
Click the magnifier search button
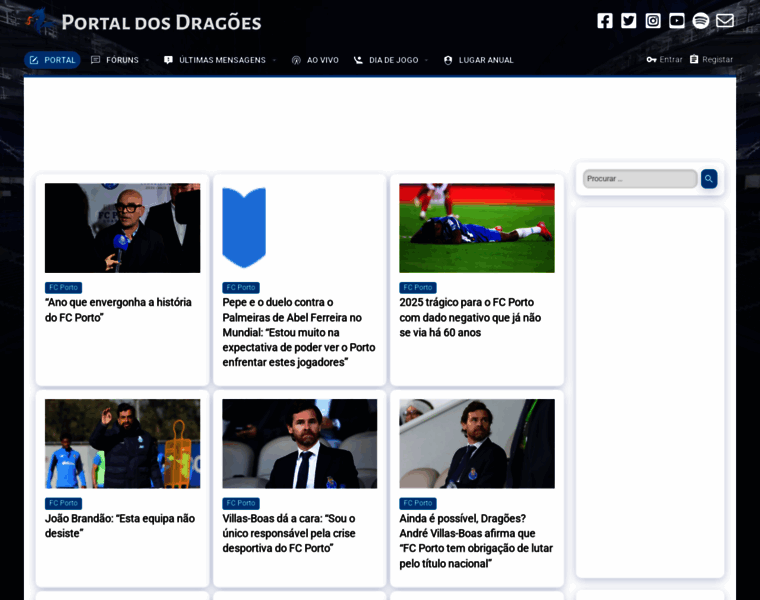tap(709, 179)
